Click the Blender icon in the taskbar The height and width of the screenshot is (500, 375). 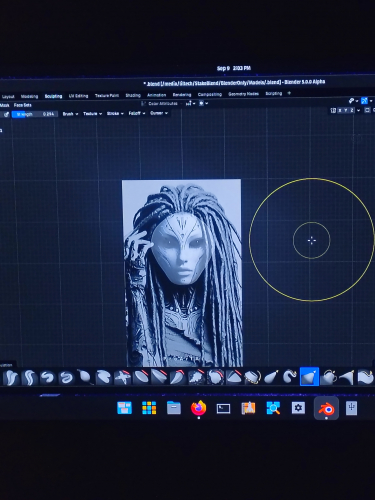click(326, 408)
